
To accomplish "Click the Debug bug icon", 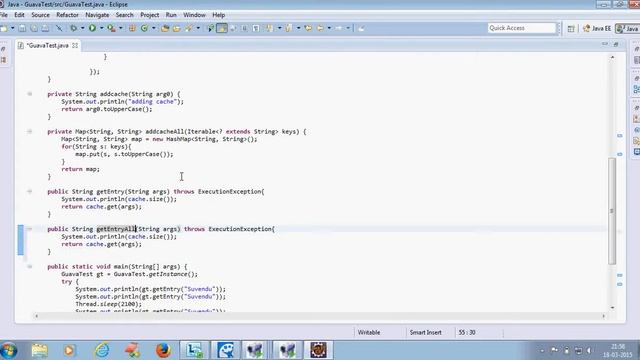I will click(x=73, y=28).
